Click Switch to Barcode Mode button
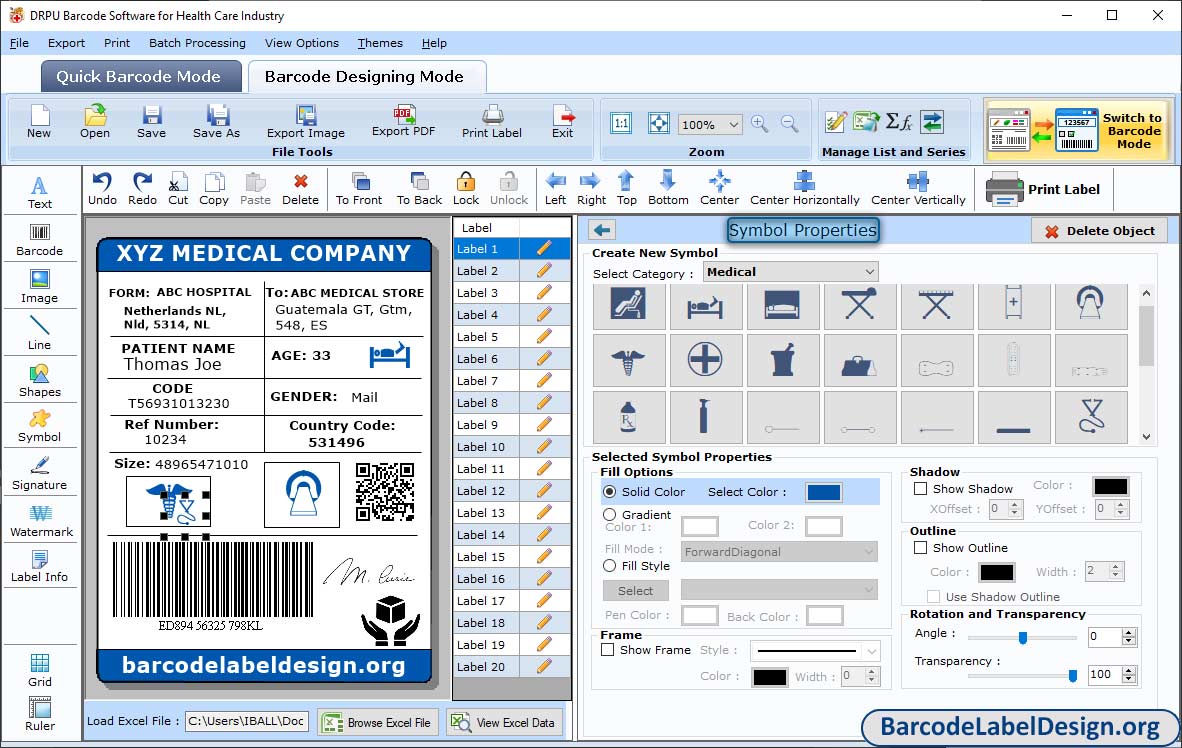This screenshot has height=748, width=1182. 1078,130
